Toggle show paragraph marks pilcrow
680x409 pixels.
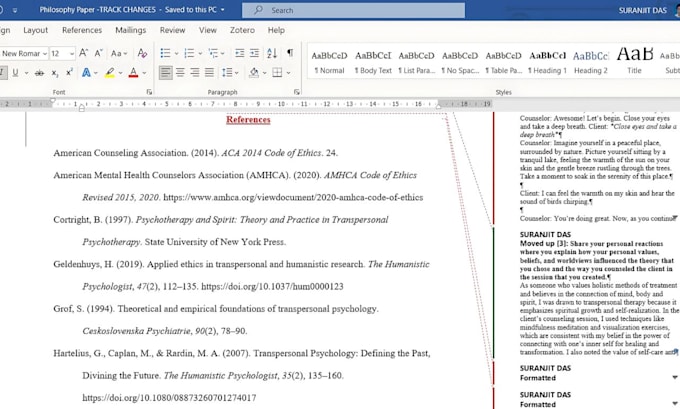[x=290, y=53]
